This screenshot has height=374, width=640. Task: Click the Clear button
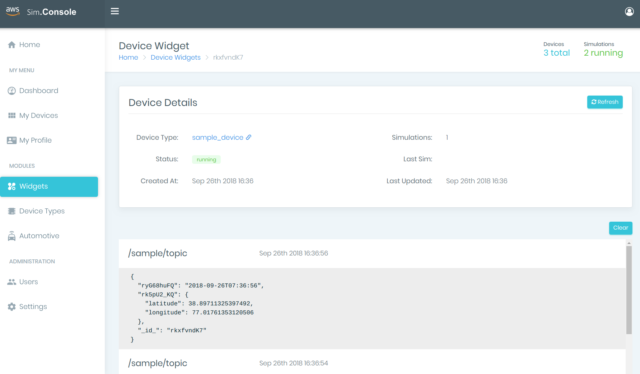pos(620,228)
